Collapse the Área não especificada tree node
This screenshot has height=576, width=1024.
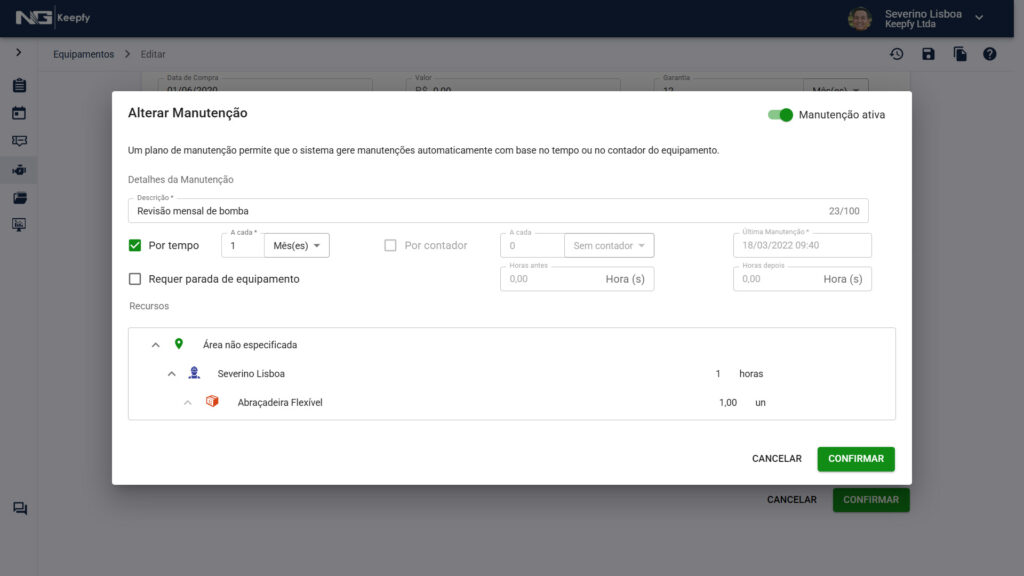(155, 345)
